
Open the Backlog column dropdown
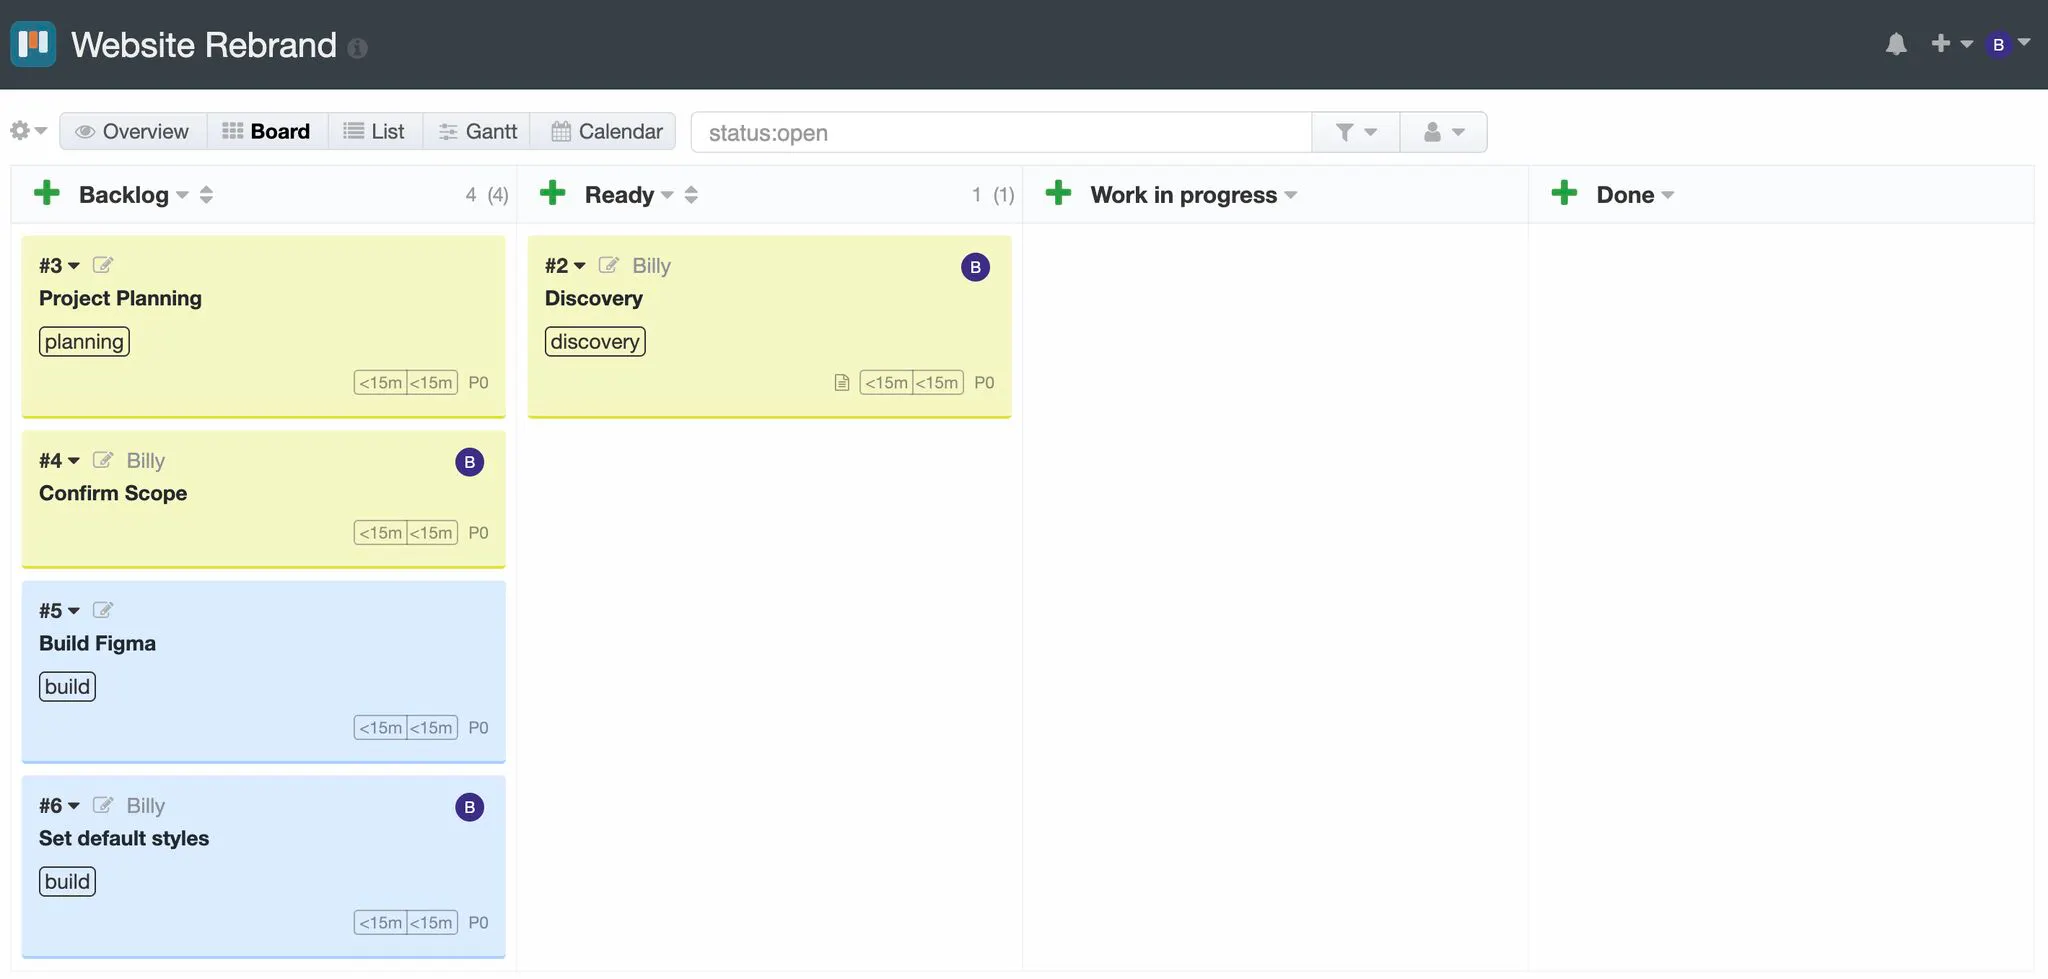click(x=134, y=195)
